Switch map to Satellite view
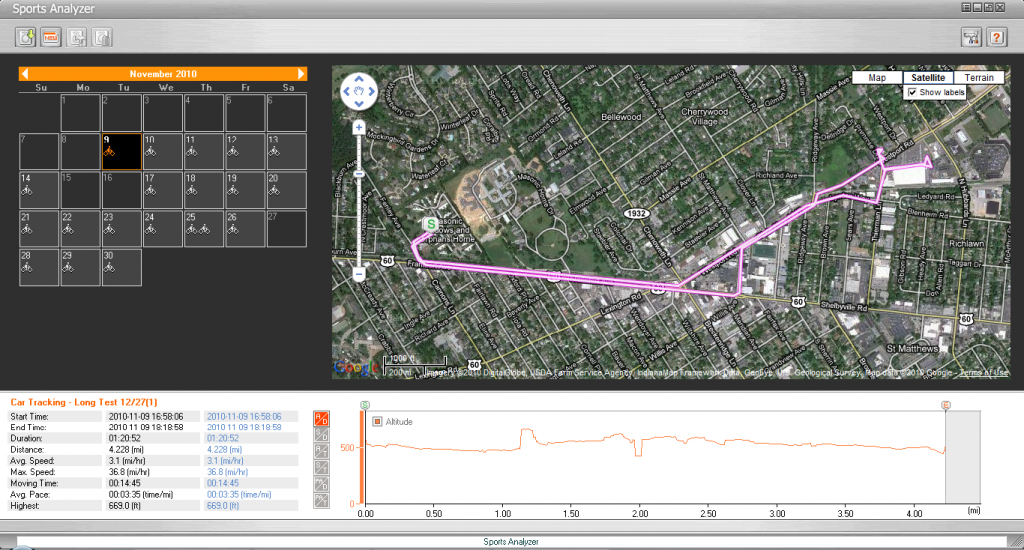 click(928, 77)
